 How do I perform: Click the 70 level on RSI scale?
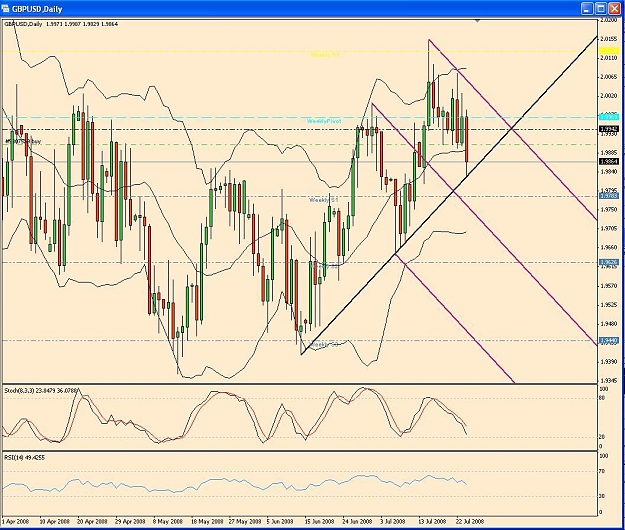(x=602, y=471)
